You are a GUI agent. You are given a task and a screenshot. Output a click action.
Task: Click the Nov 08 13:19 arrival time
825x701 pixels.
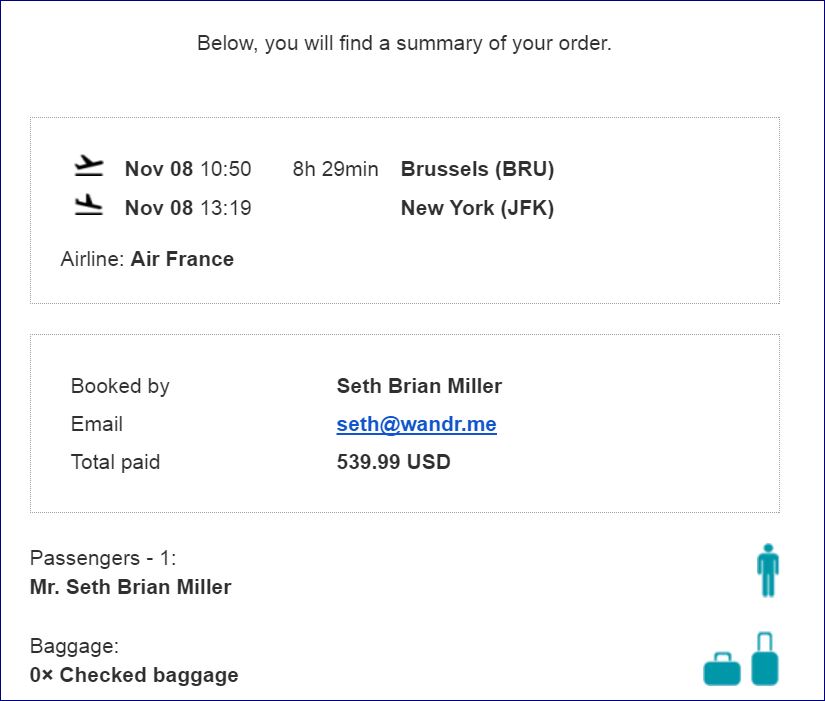tap(188, 208)
